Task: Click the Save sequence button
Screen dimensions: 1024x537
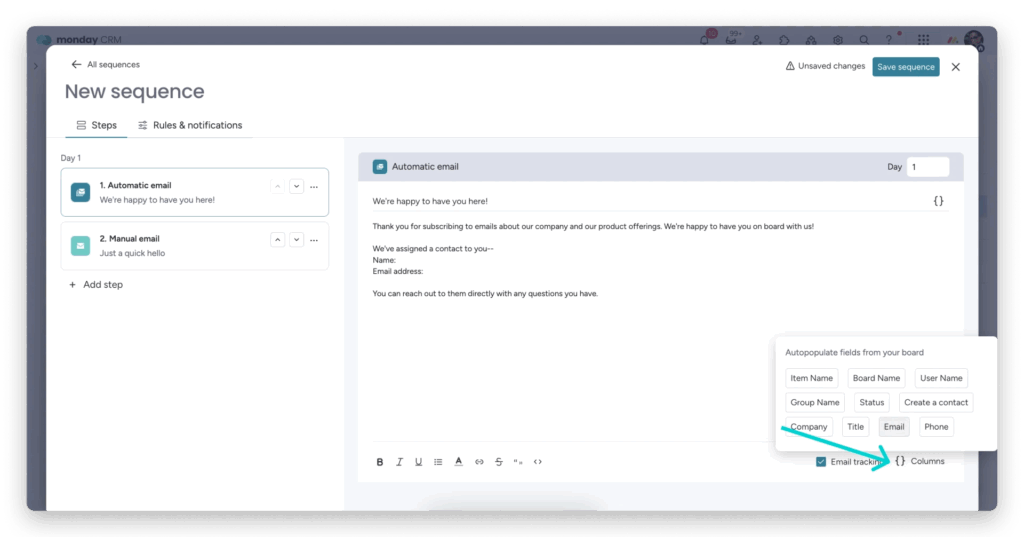Action: click(x=905, y=67)
